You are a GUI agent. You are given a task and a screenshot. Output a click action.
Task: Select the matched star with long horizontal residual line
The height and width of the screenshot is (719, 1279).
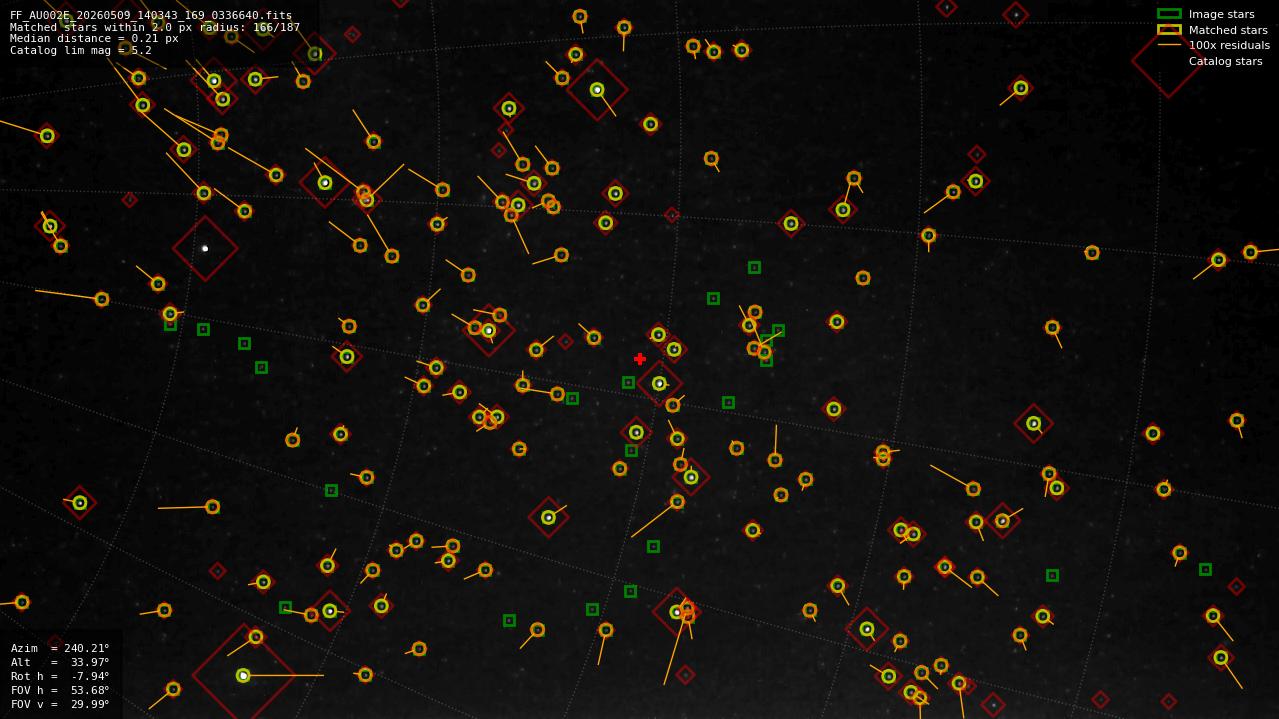(243, 675)
